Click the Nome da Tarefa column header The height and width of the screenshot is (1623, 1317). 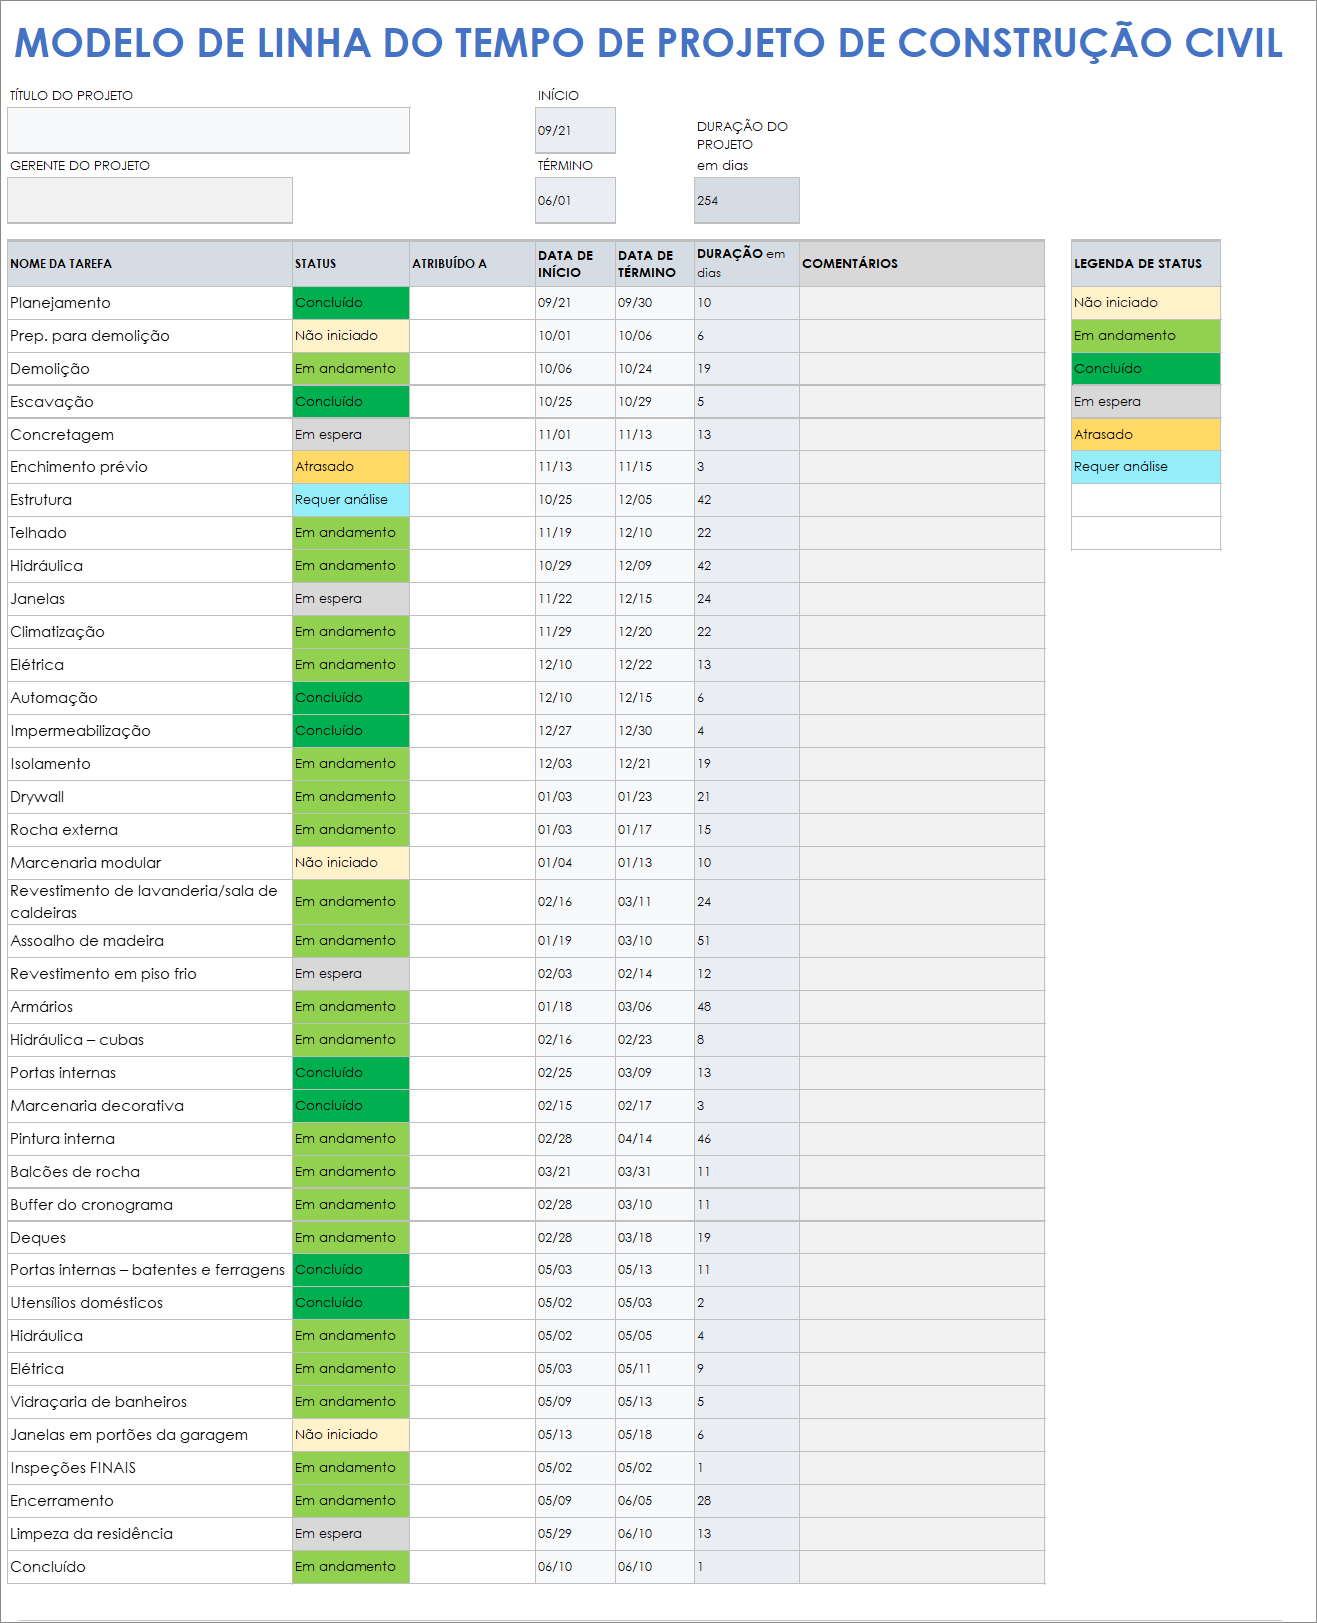coord(150,264)
